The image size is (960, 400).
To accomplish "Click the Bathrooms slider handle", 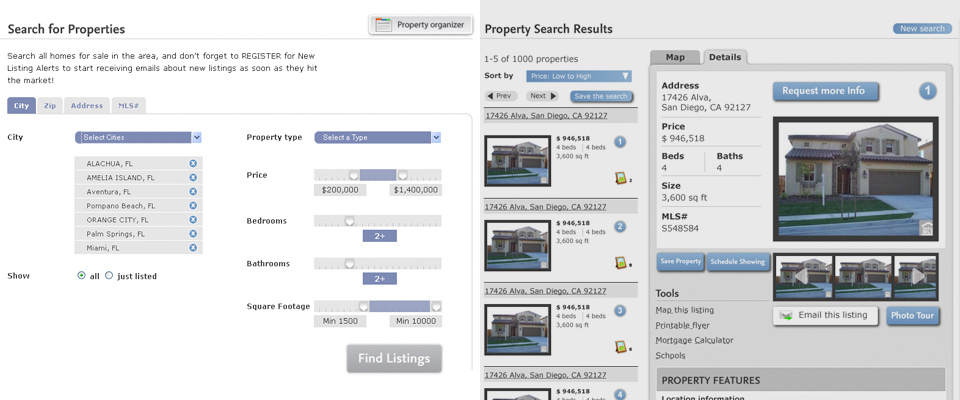I will [x=349, y=263].
